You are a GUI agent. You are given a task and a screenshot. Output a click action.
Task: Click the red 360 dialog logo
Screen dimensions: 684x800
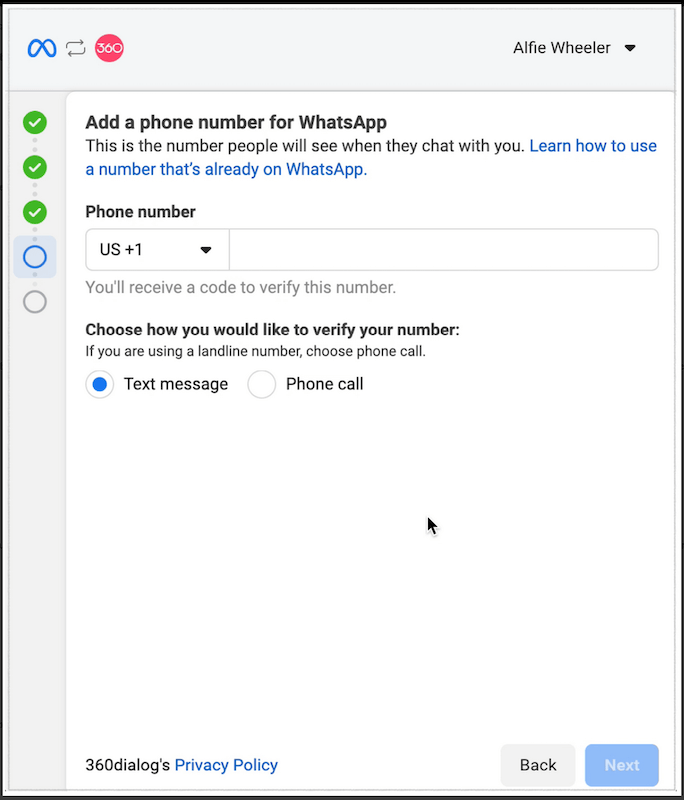109,48
